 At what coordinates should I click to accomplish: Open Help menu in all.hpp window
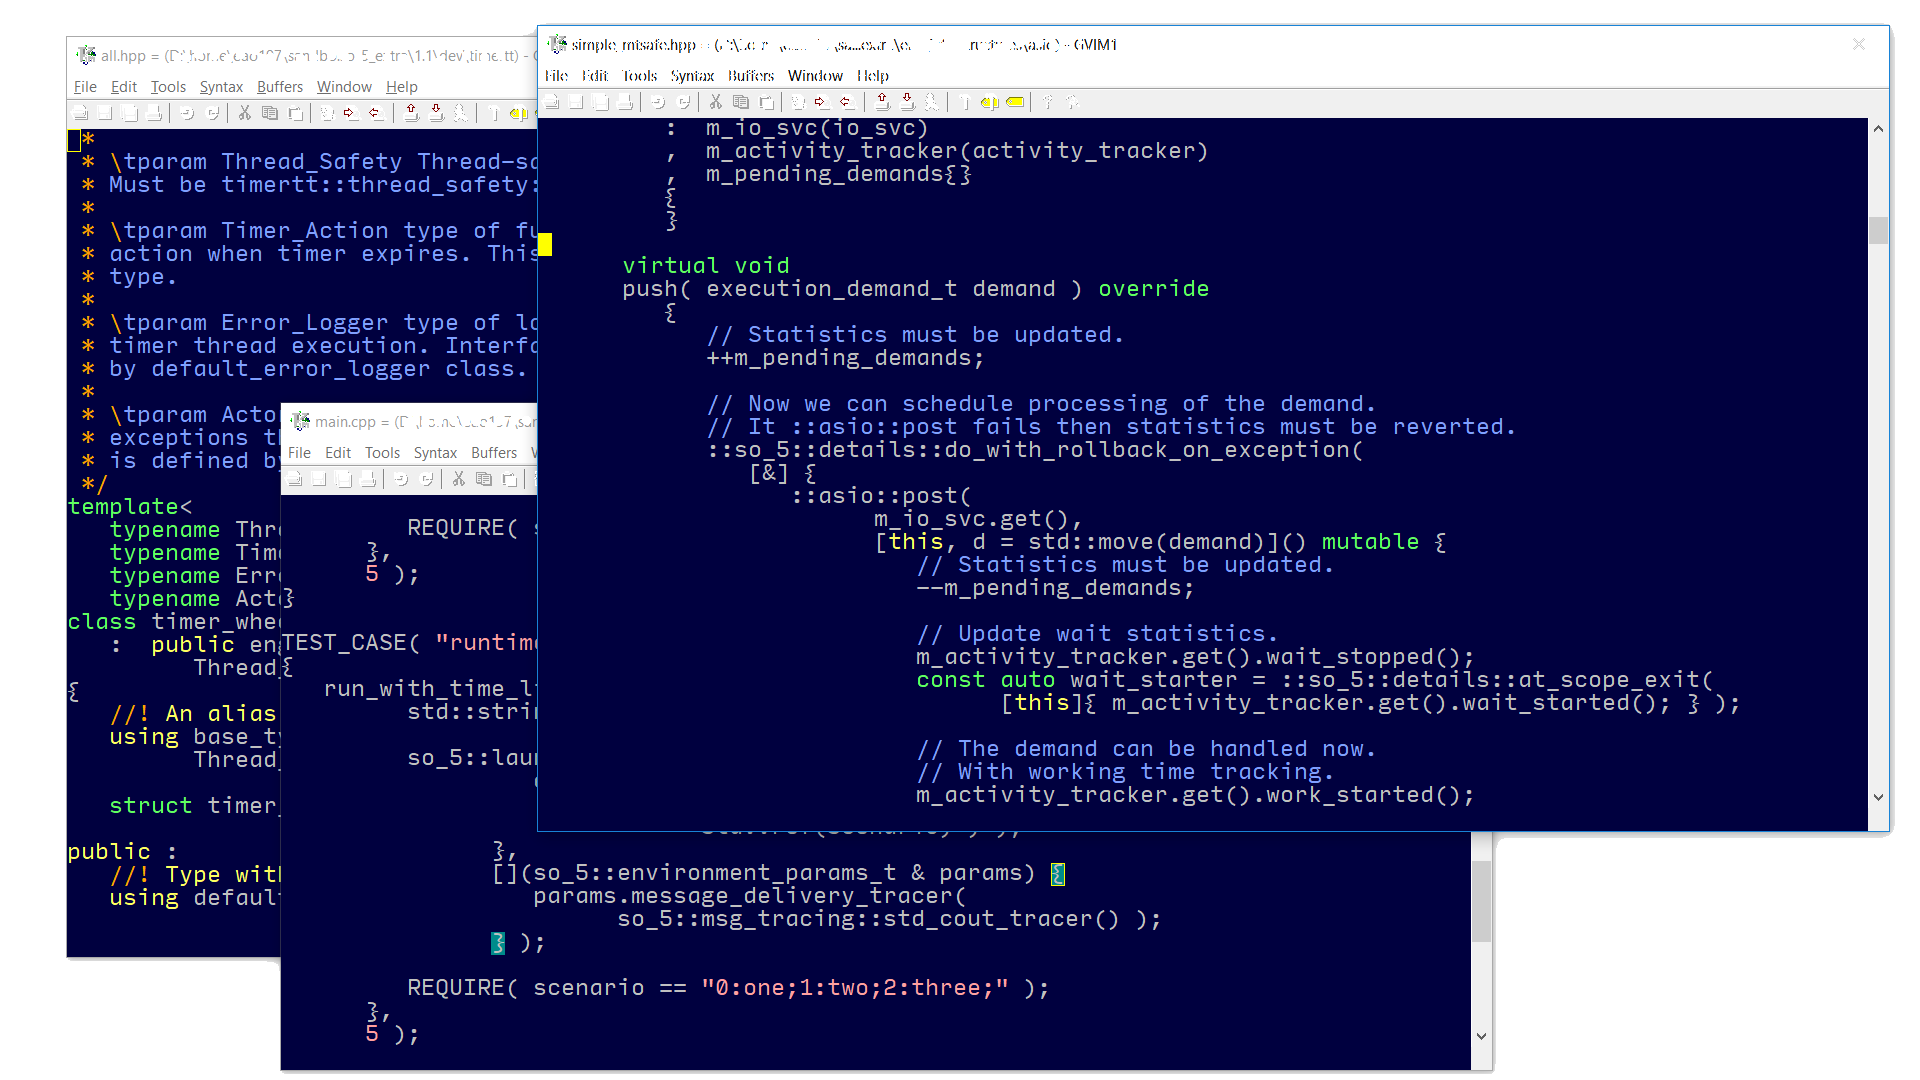(x=402, y=87)
